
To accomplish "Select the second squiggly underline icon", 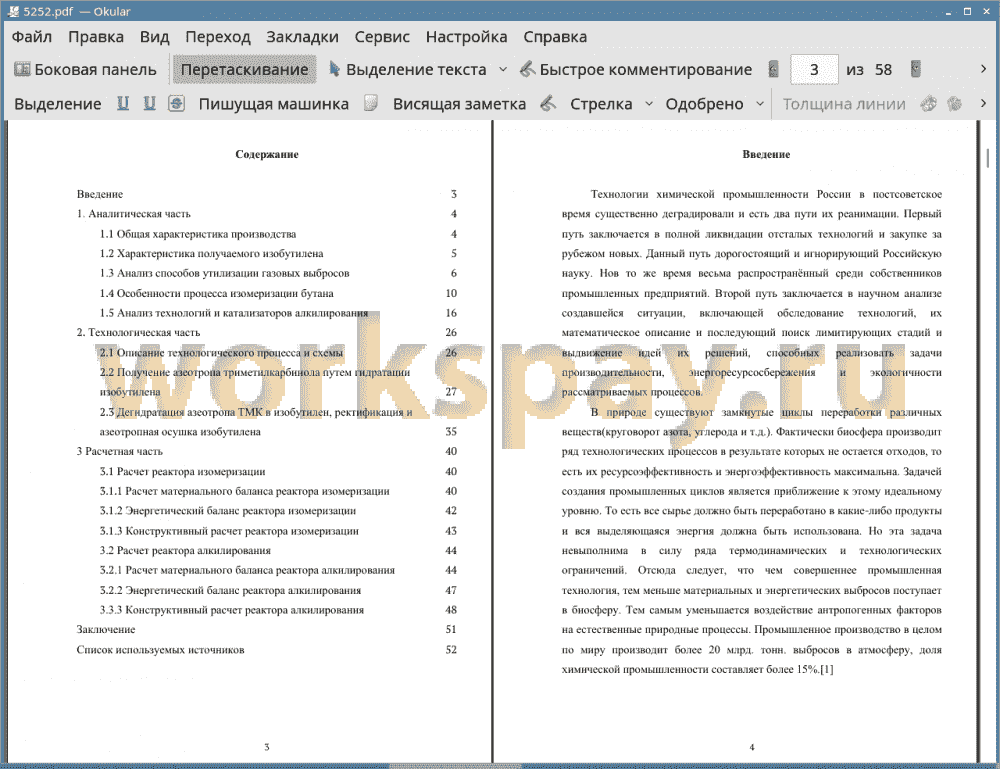I will pos(149,103).
